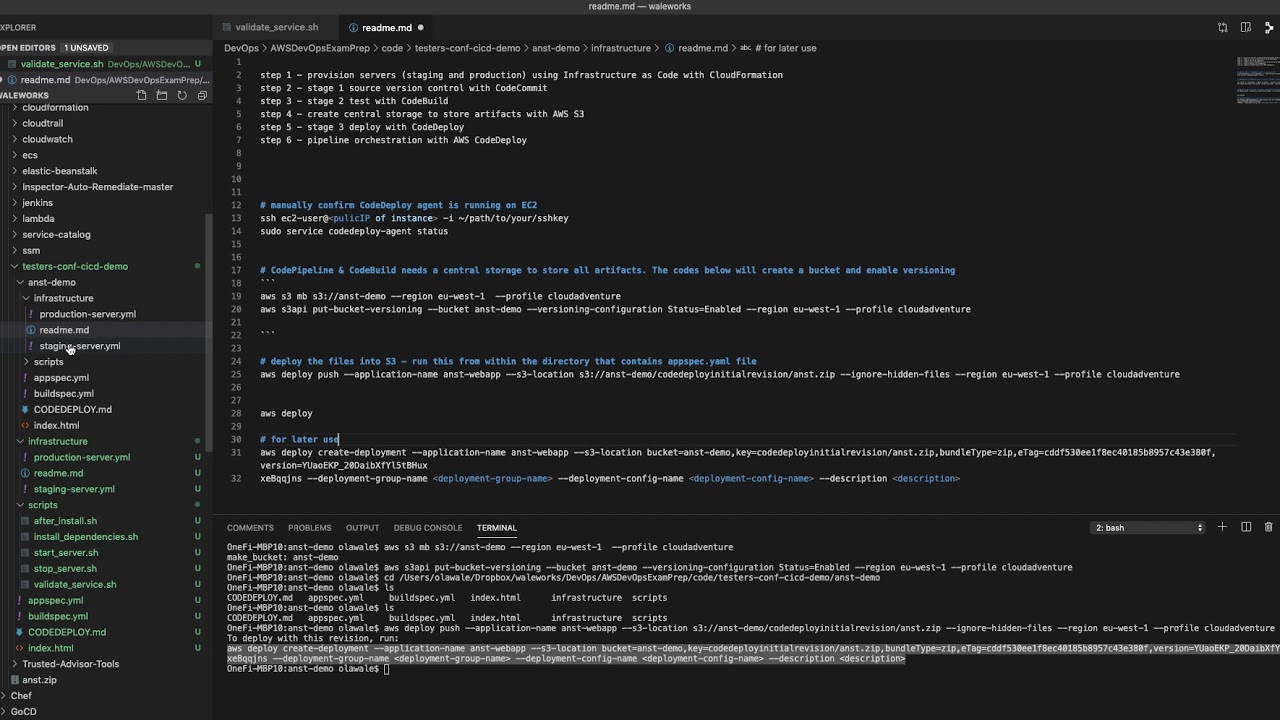Expand the cloudtrail folder
Viewport: 1280px width, 720px height.
tap(42, 123)
